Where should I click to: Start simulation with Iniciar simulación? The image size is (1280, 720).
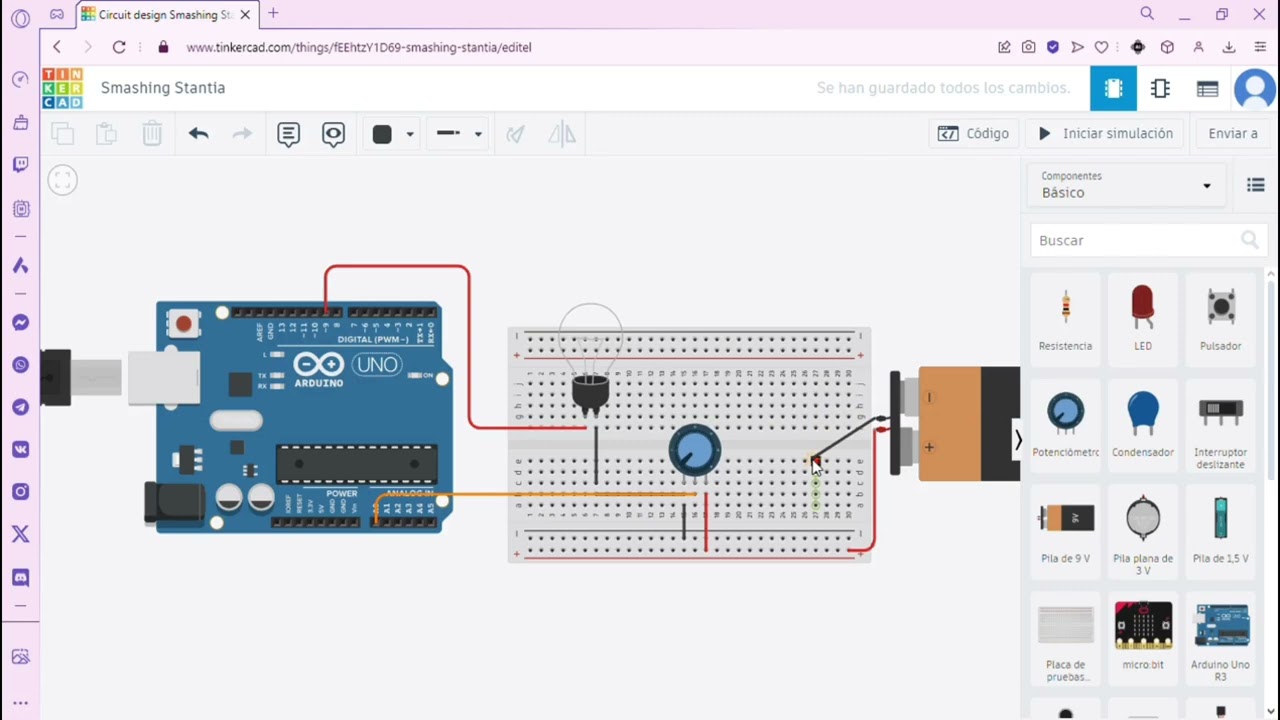[1105, 133]
